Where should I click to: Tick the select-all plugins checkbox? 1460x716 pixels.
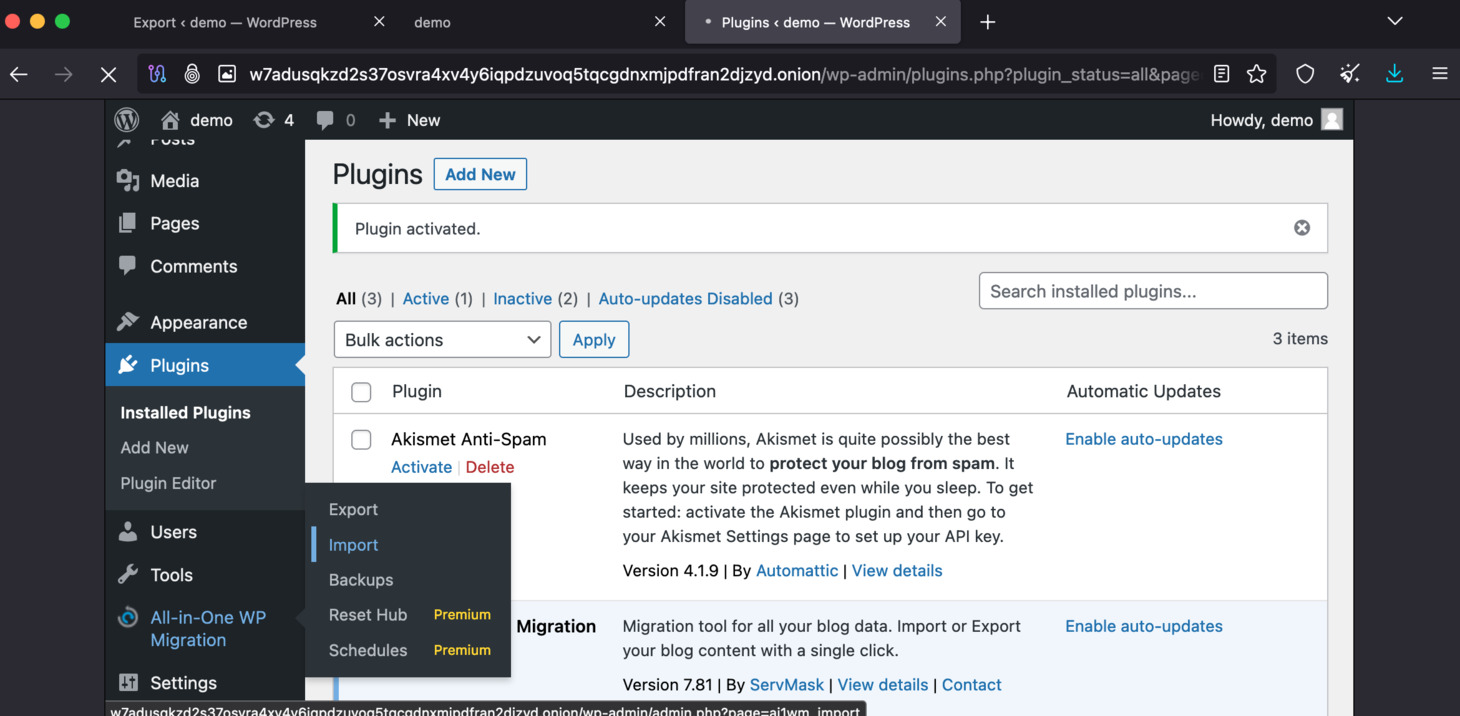click(361, 392)
